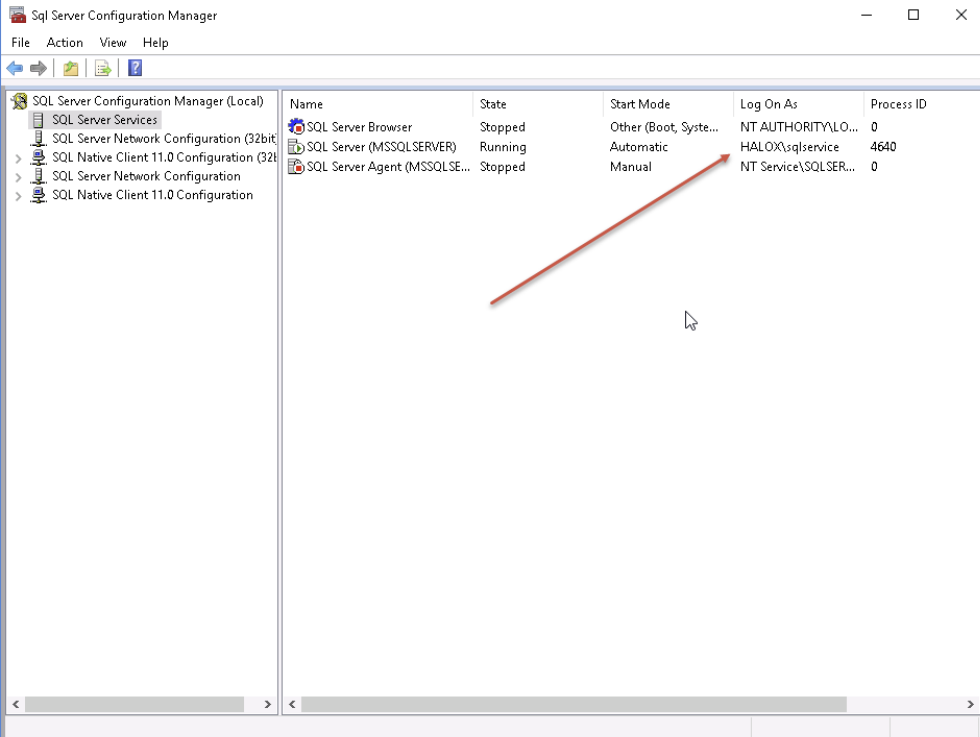Screen dimensions: 980x737
Task: Click the tree pane scroll right arrow
Action: tap(268, 704)
